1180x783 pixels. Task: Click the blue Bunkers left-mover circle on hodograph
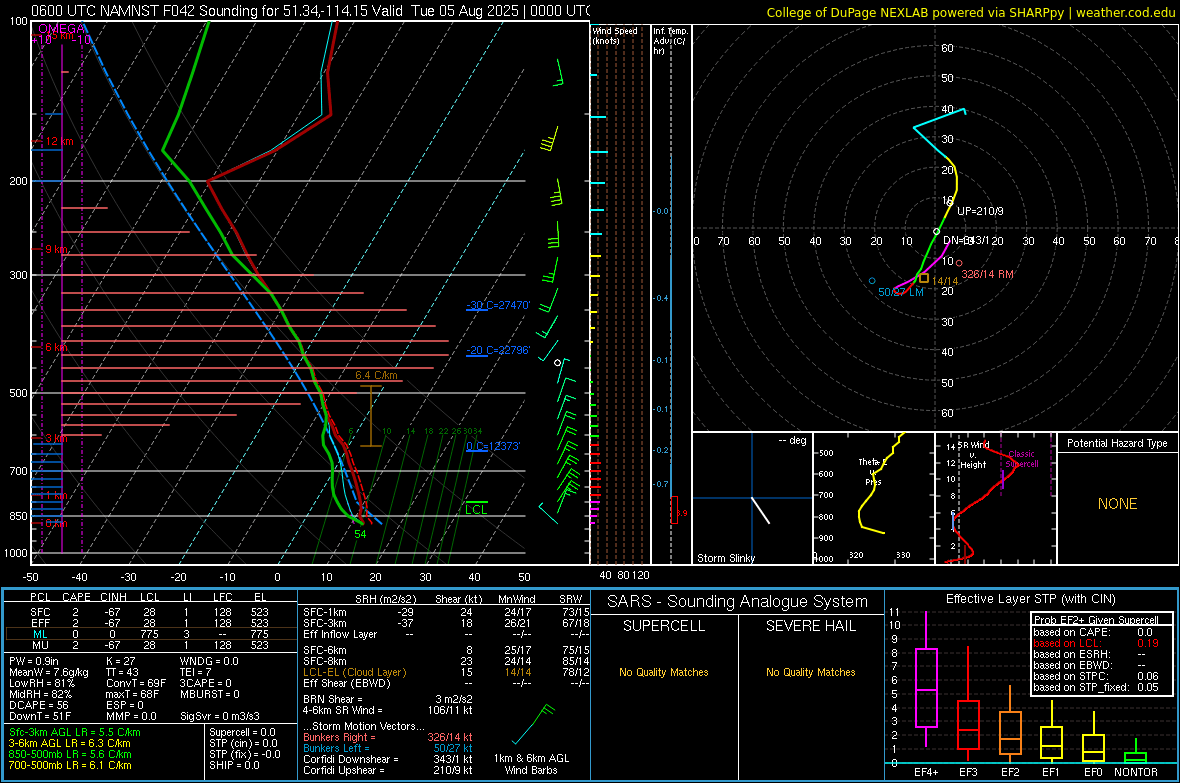(x=872, y=281)
